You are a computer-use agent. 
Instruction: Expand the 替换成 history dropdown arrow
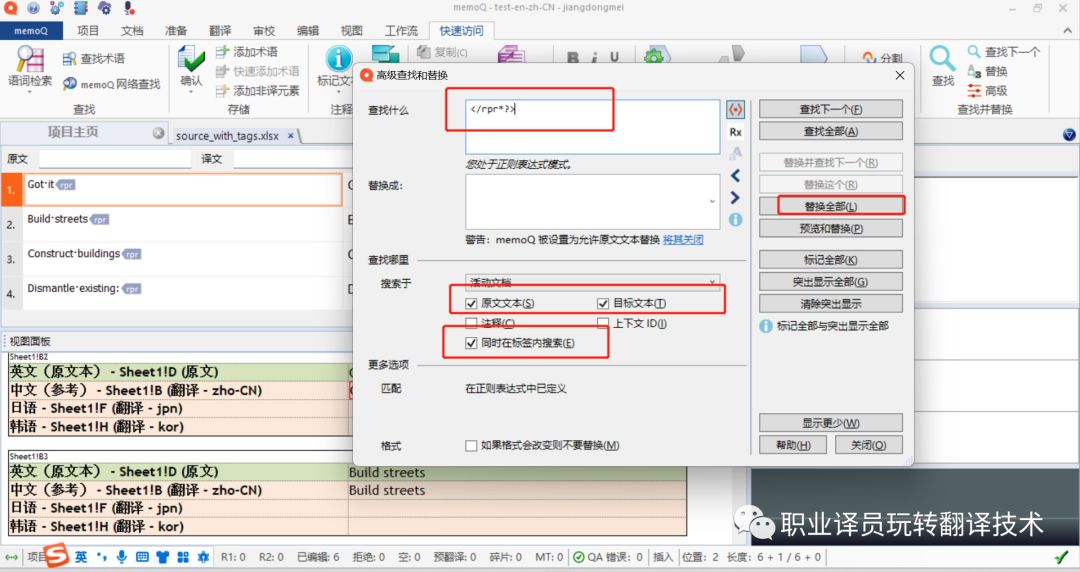[x=712, y=201]
